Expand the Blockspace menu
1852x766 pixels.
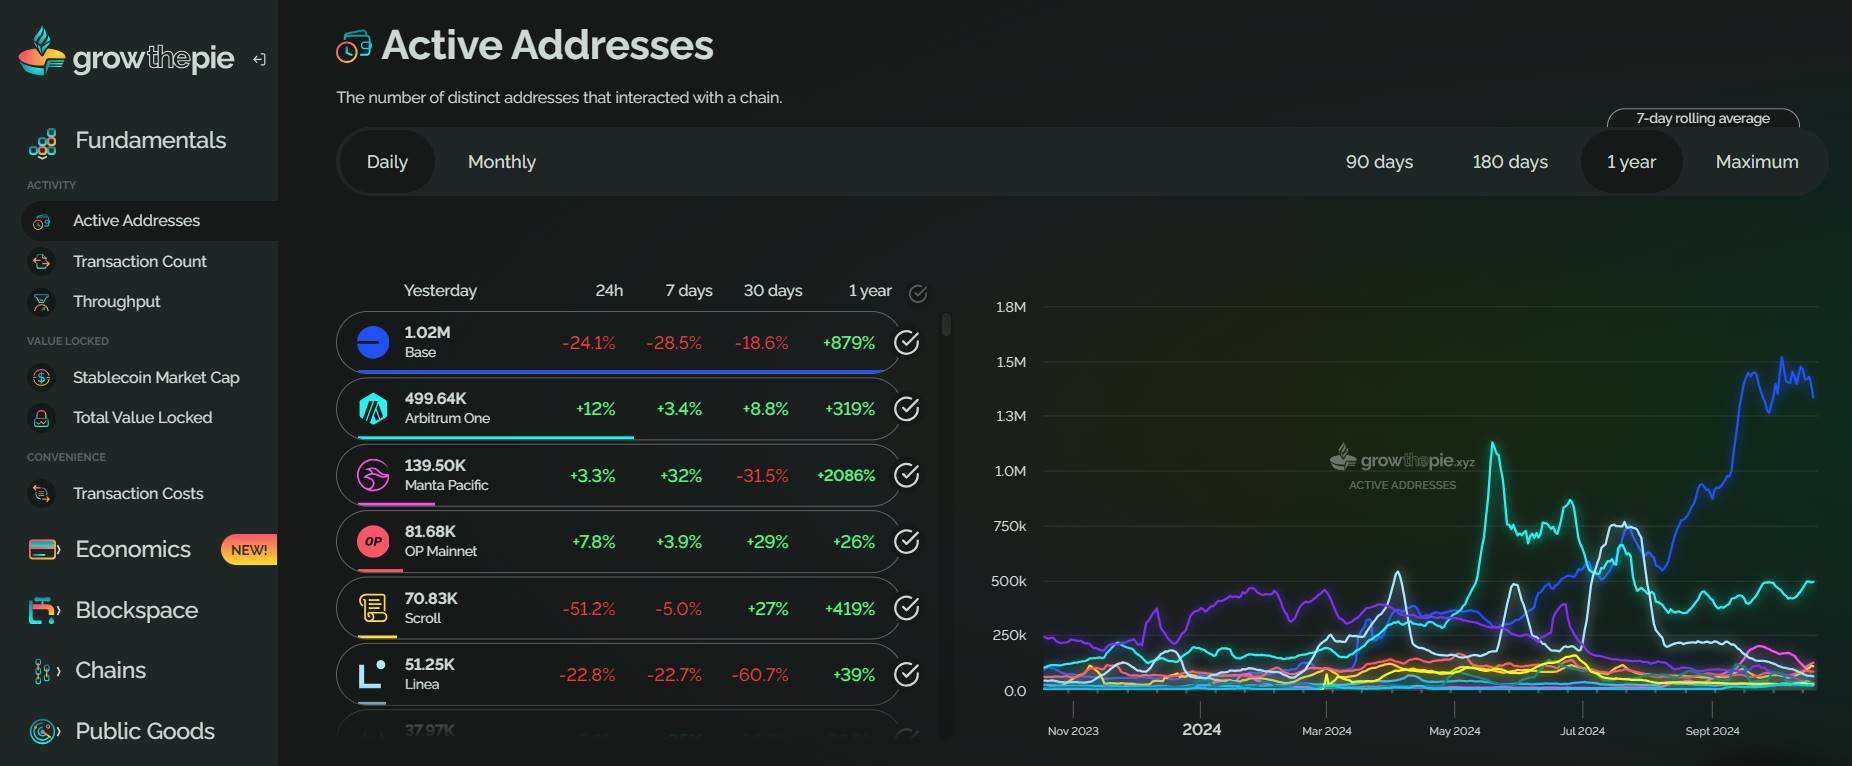point(136,610)
